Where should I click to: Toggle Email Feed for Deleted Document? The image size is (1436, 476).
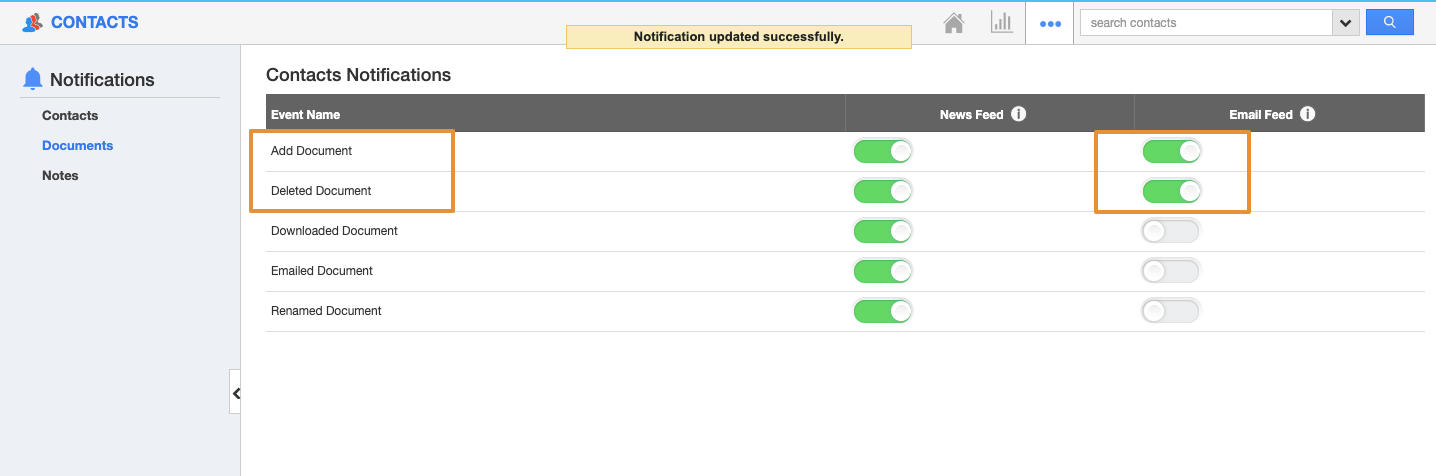(1171, 191)
